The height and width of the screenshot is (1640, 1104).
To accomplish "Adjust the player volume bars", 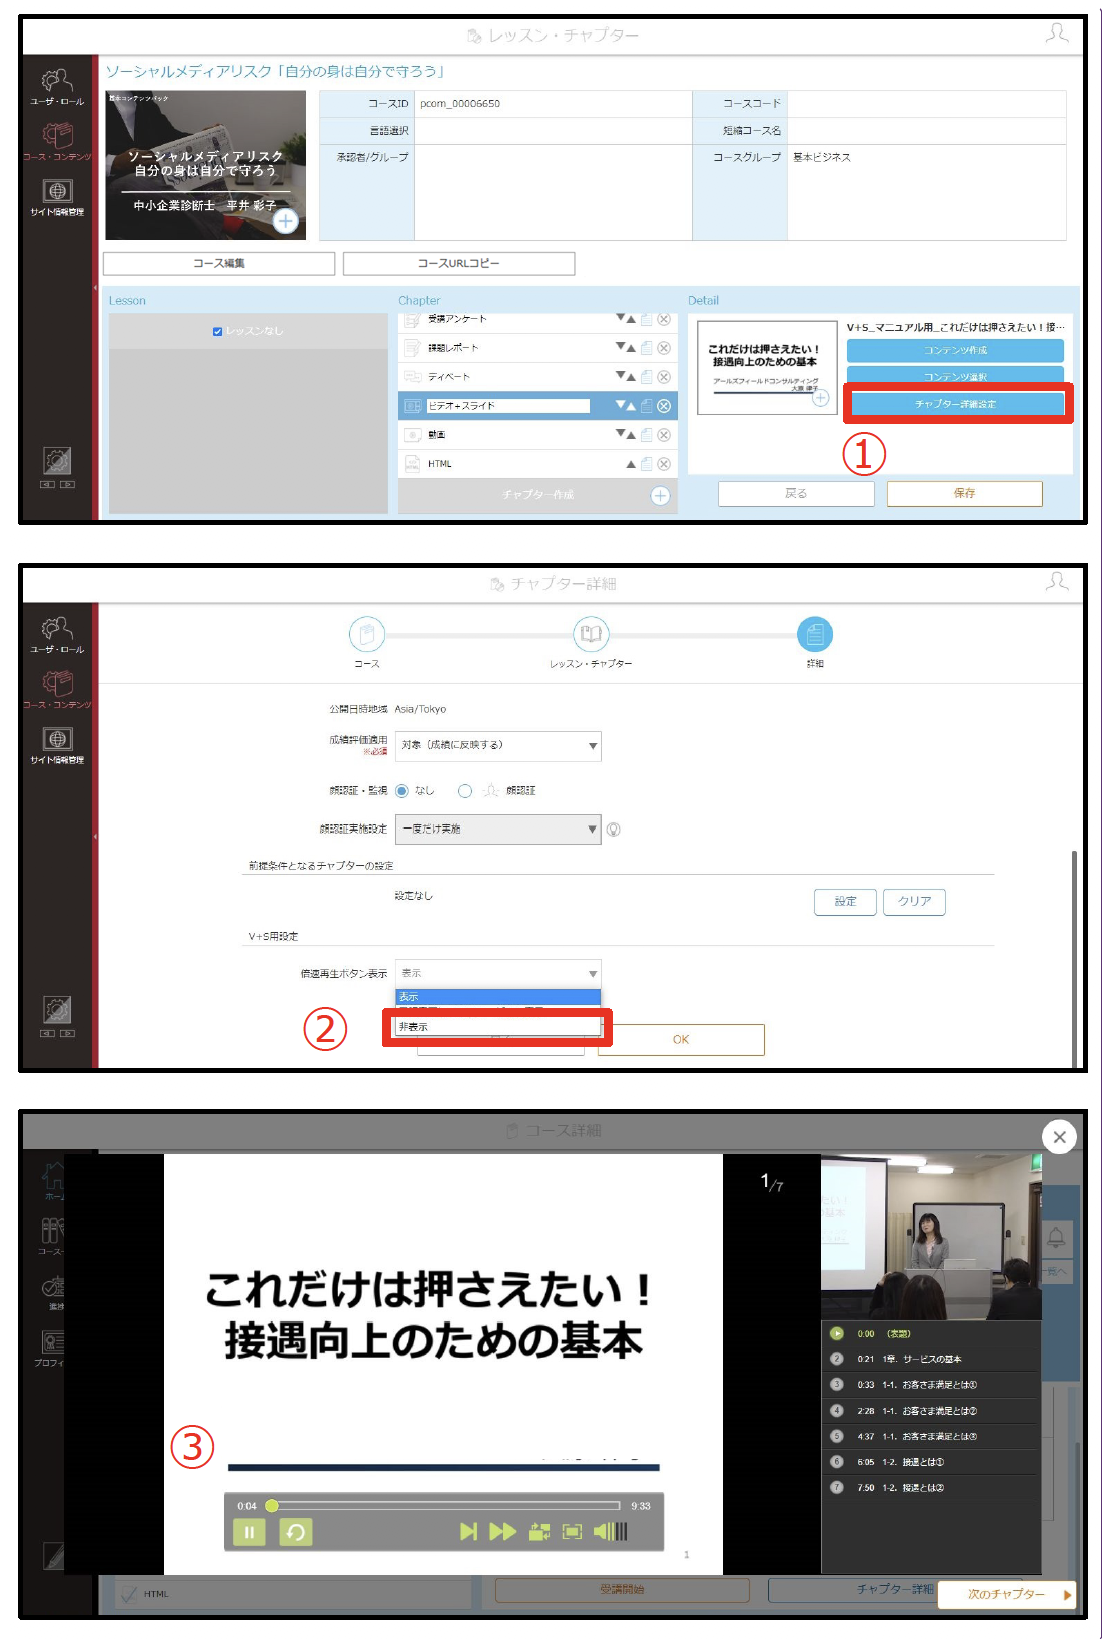I will tap(611, 1532).
